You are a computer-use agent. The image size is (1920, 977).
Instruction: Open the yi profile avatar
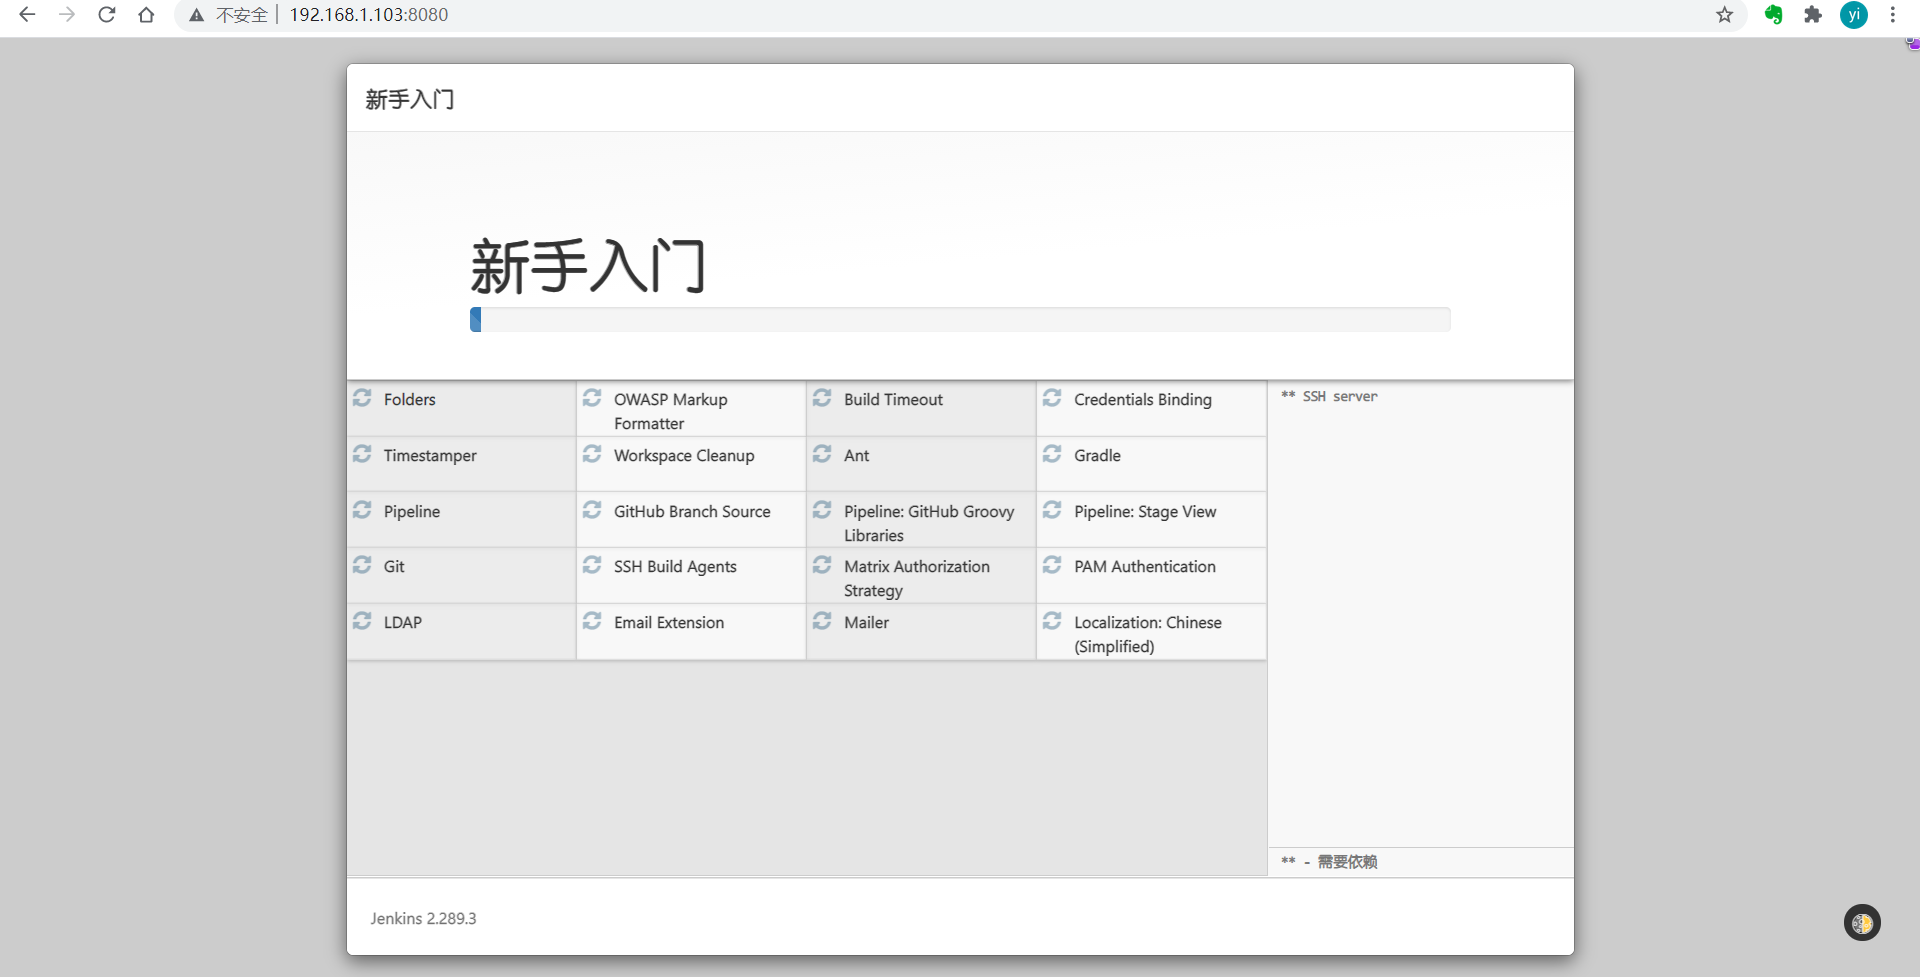(x=1854, y=15)
